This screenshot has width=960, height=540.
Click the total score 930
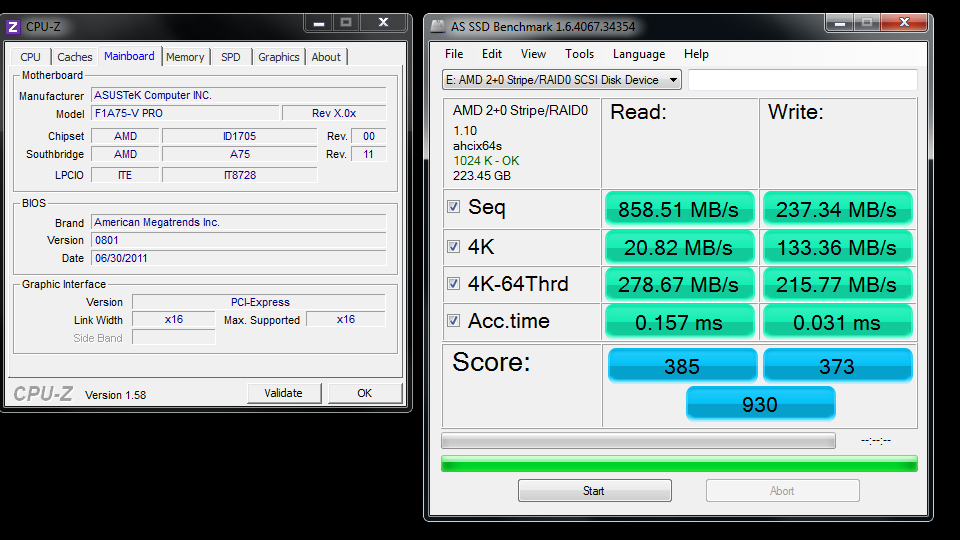(760, 404)
